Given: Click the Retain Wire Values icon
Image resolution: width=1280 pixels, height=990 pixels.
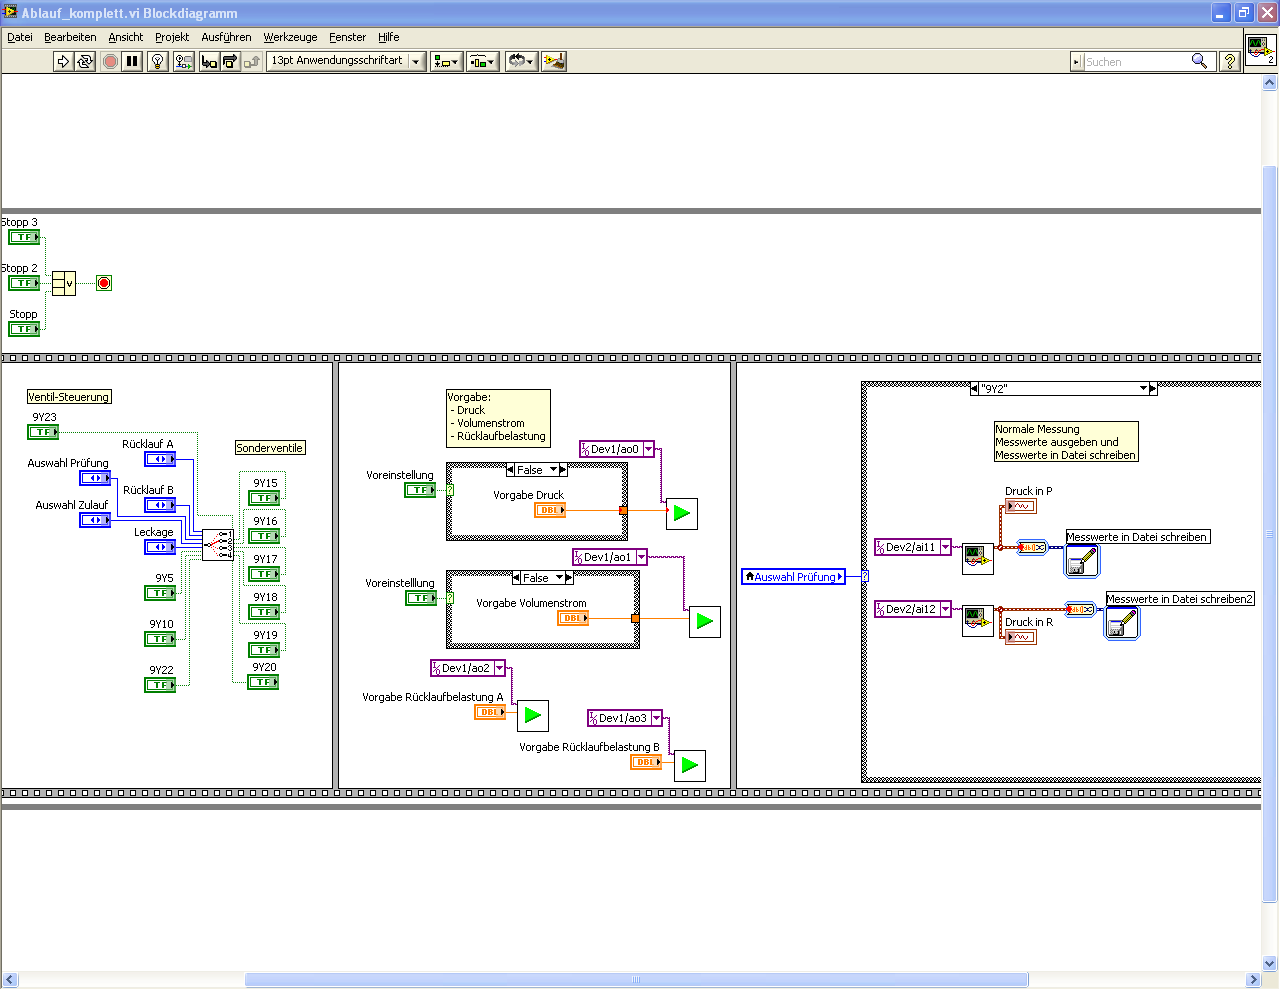Looking at the screenshot, I should 183,62.
